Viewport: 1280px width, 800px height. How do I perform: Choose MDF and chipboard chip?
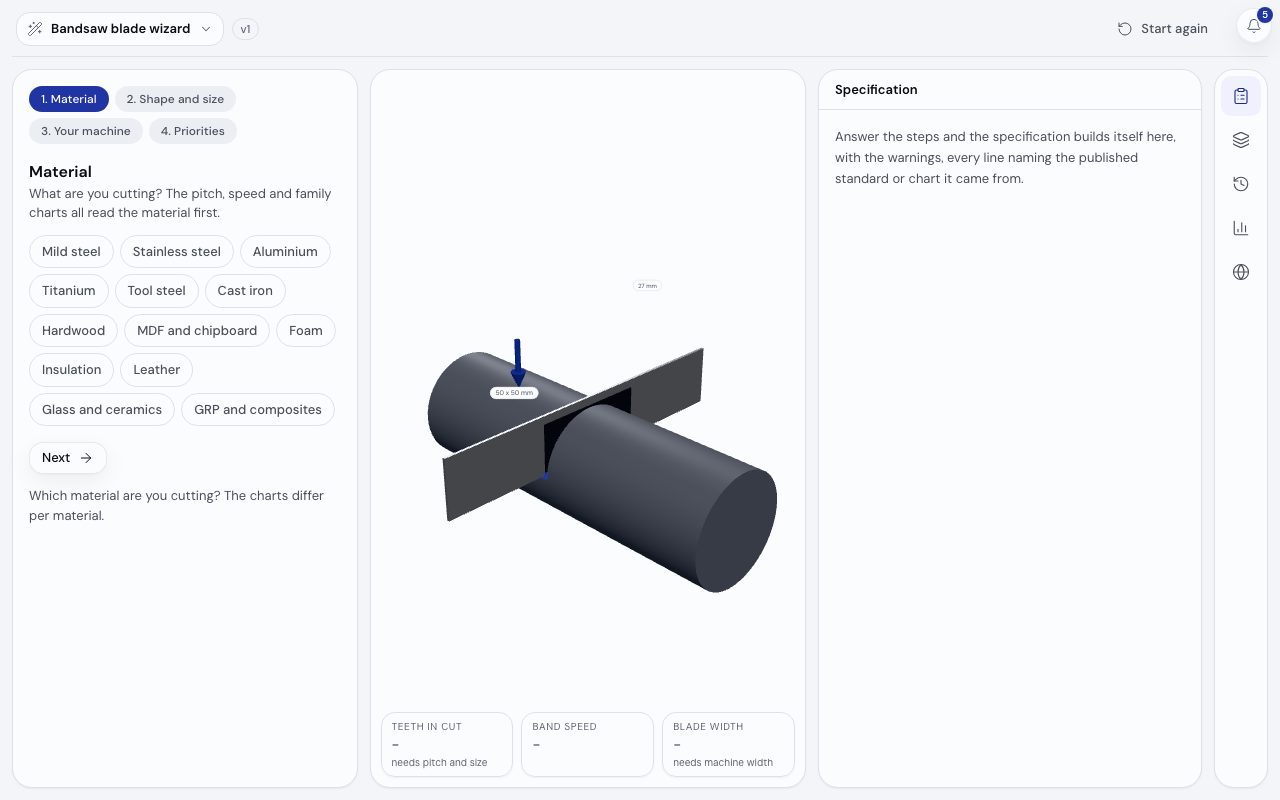coord(197,330)
